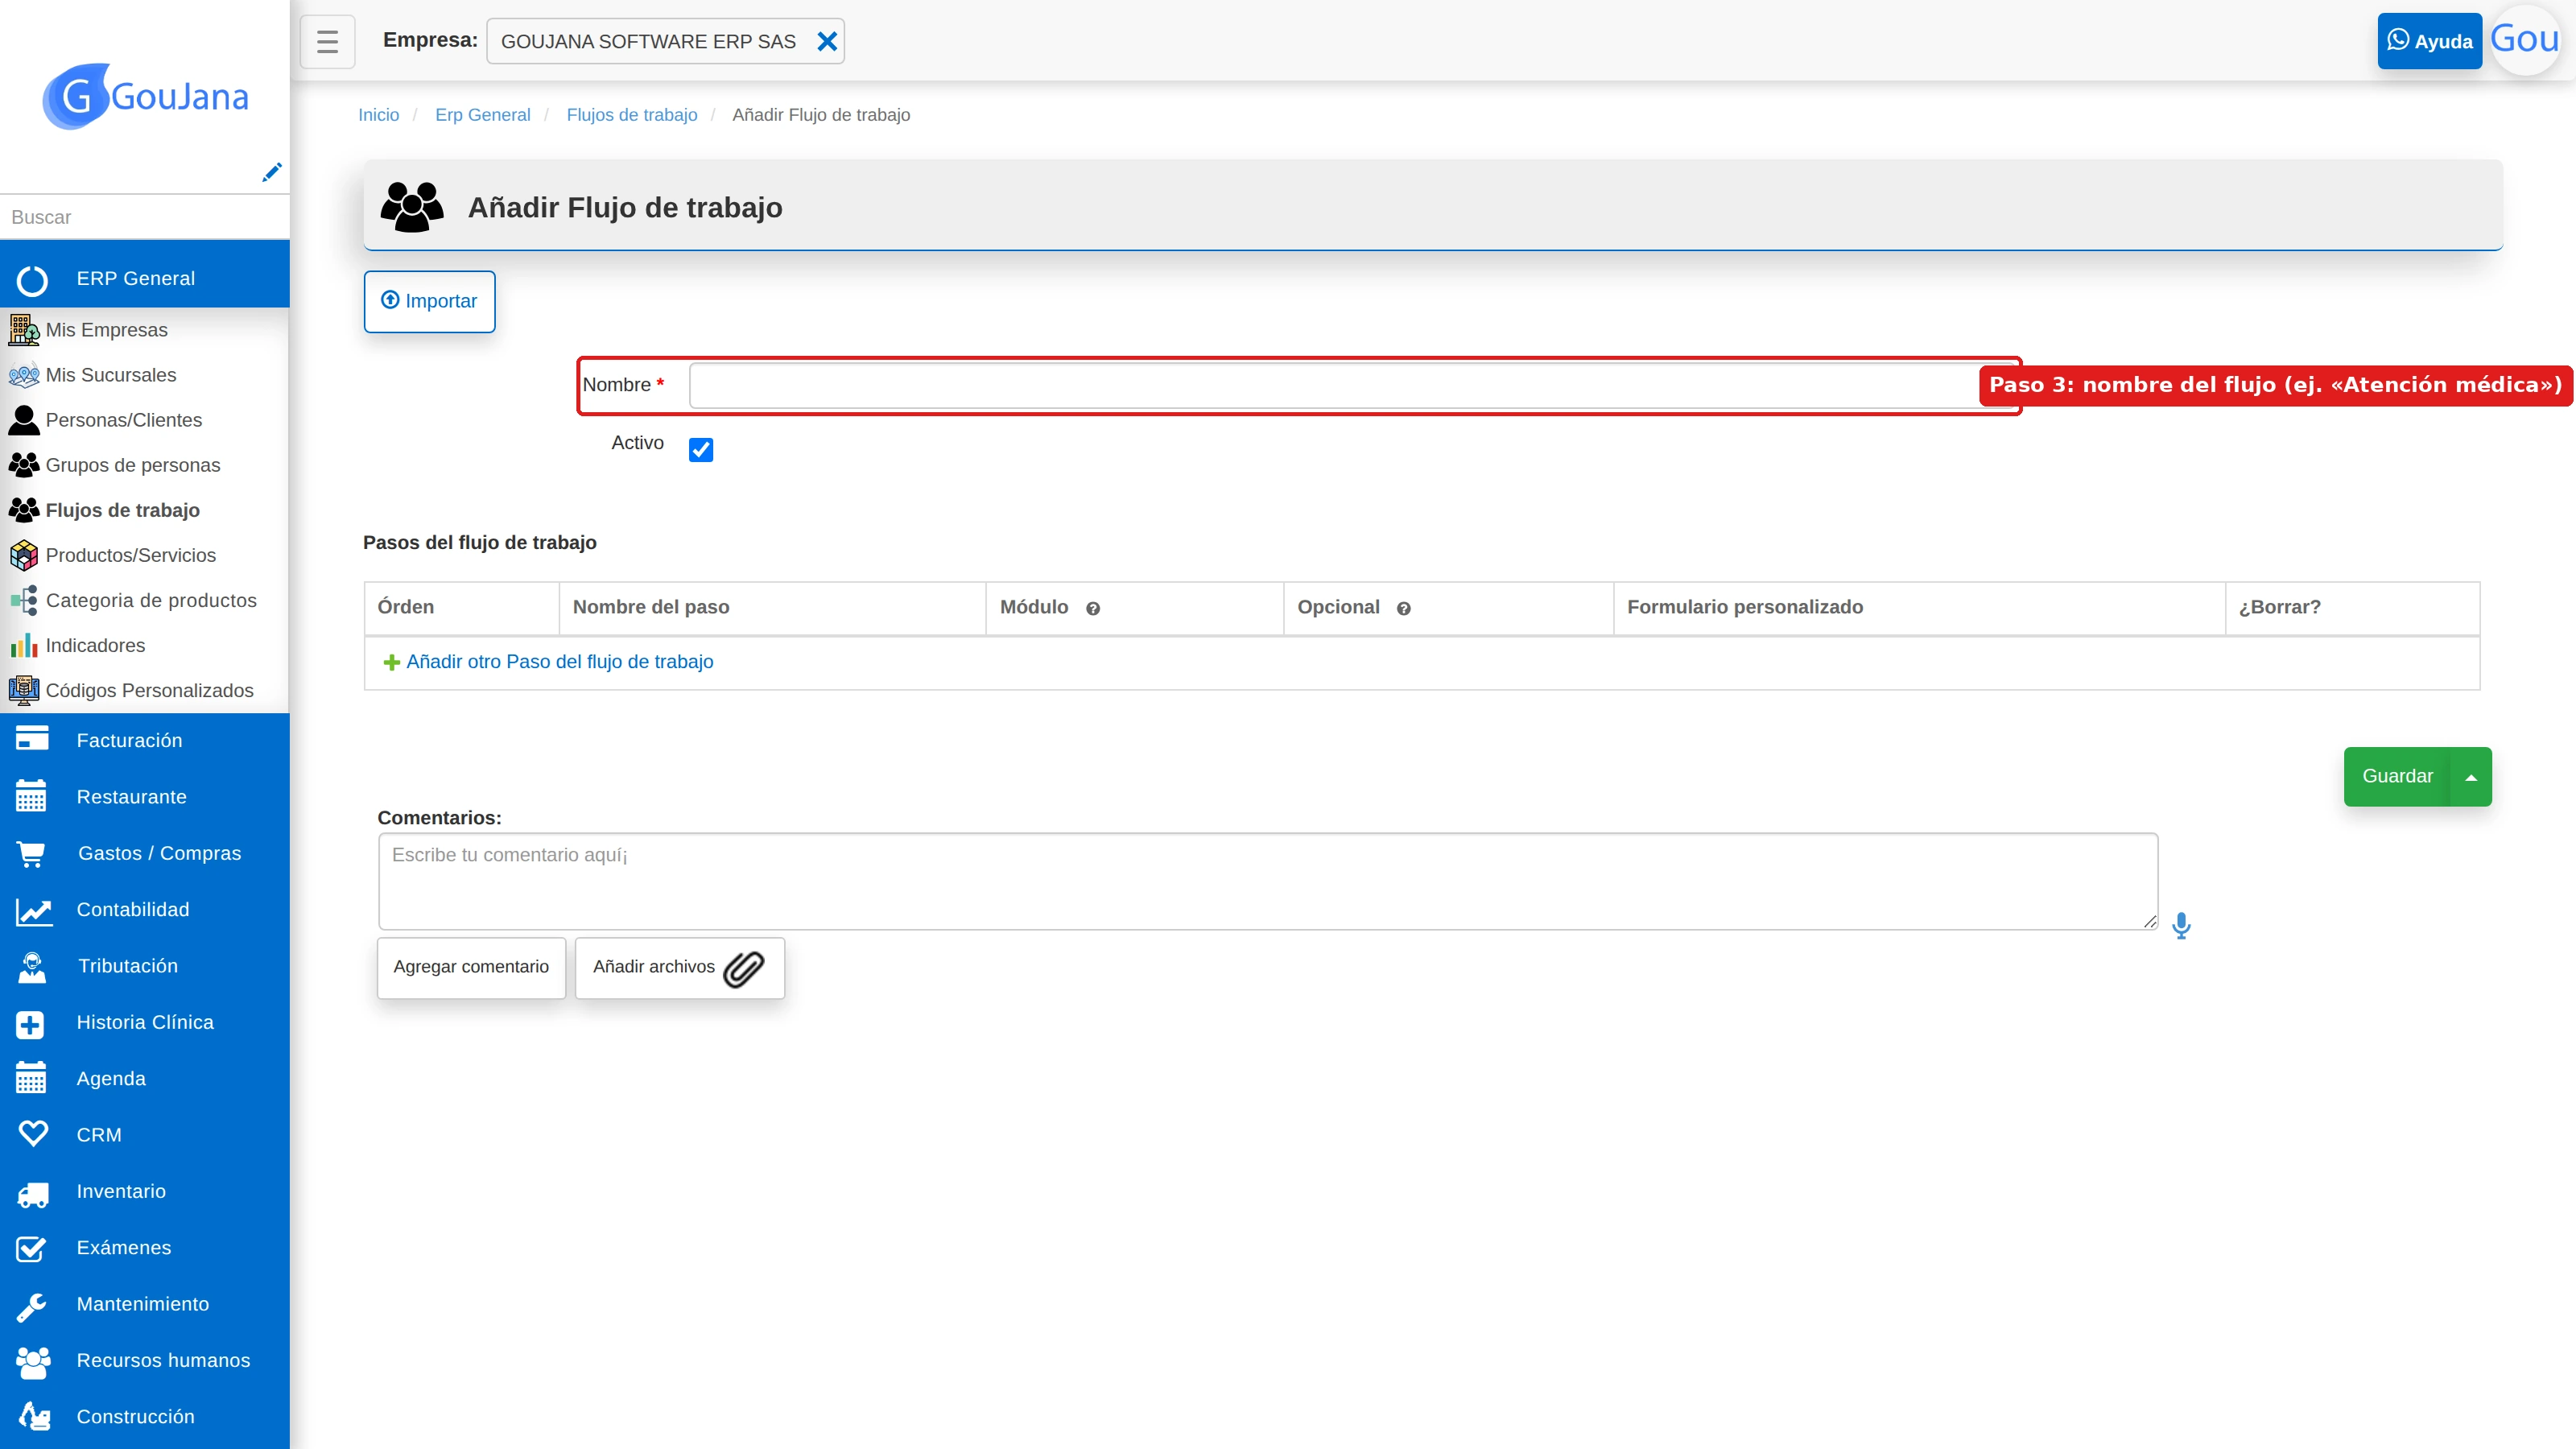2576x1449 pixels.
Task: Click the blue pencil edit icon
Action: coord(271,172)
